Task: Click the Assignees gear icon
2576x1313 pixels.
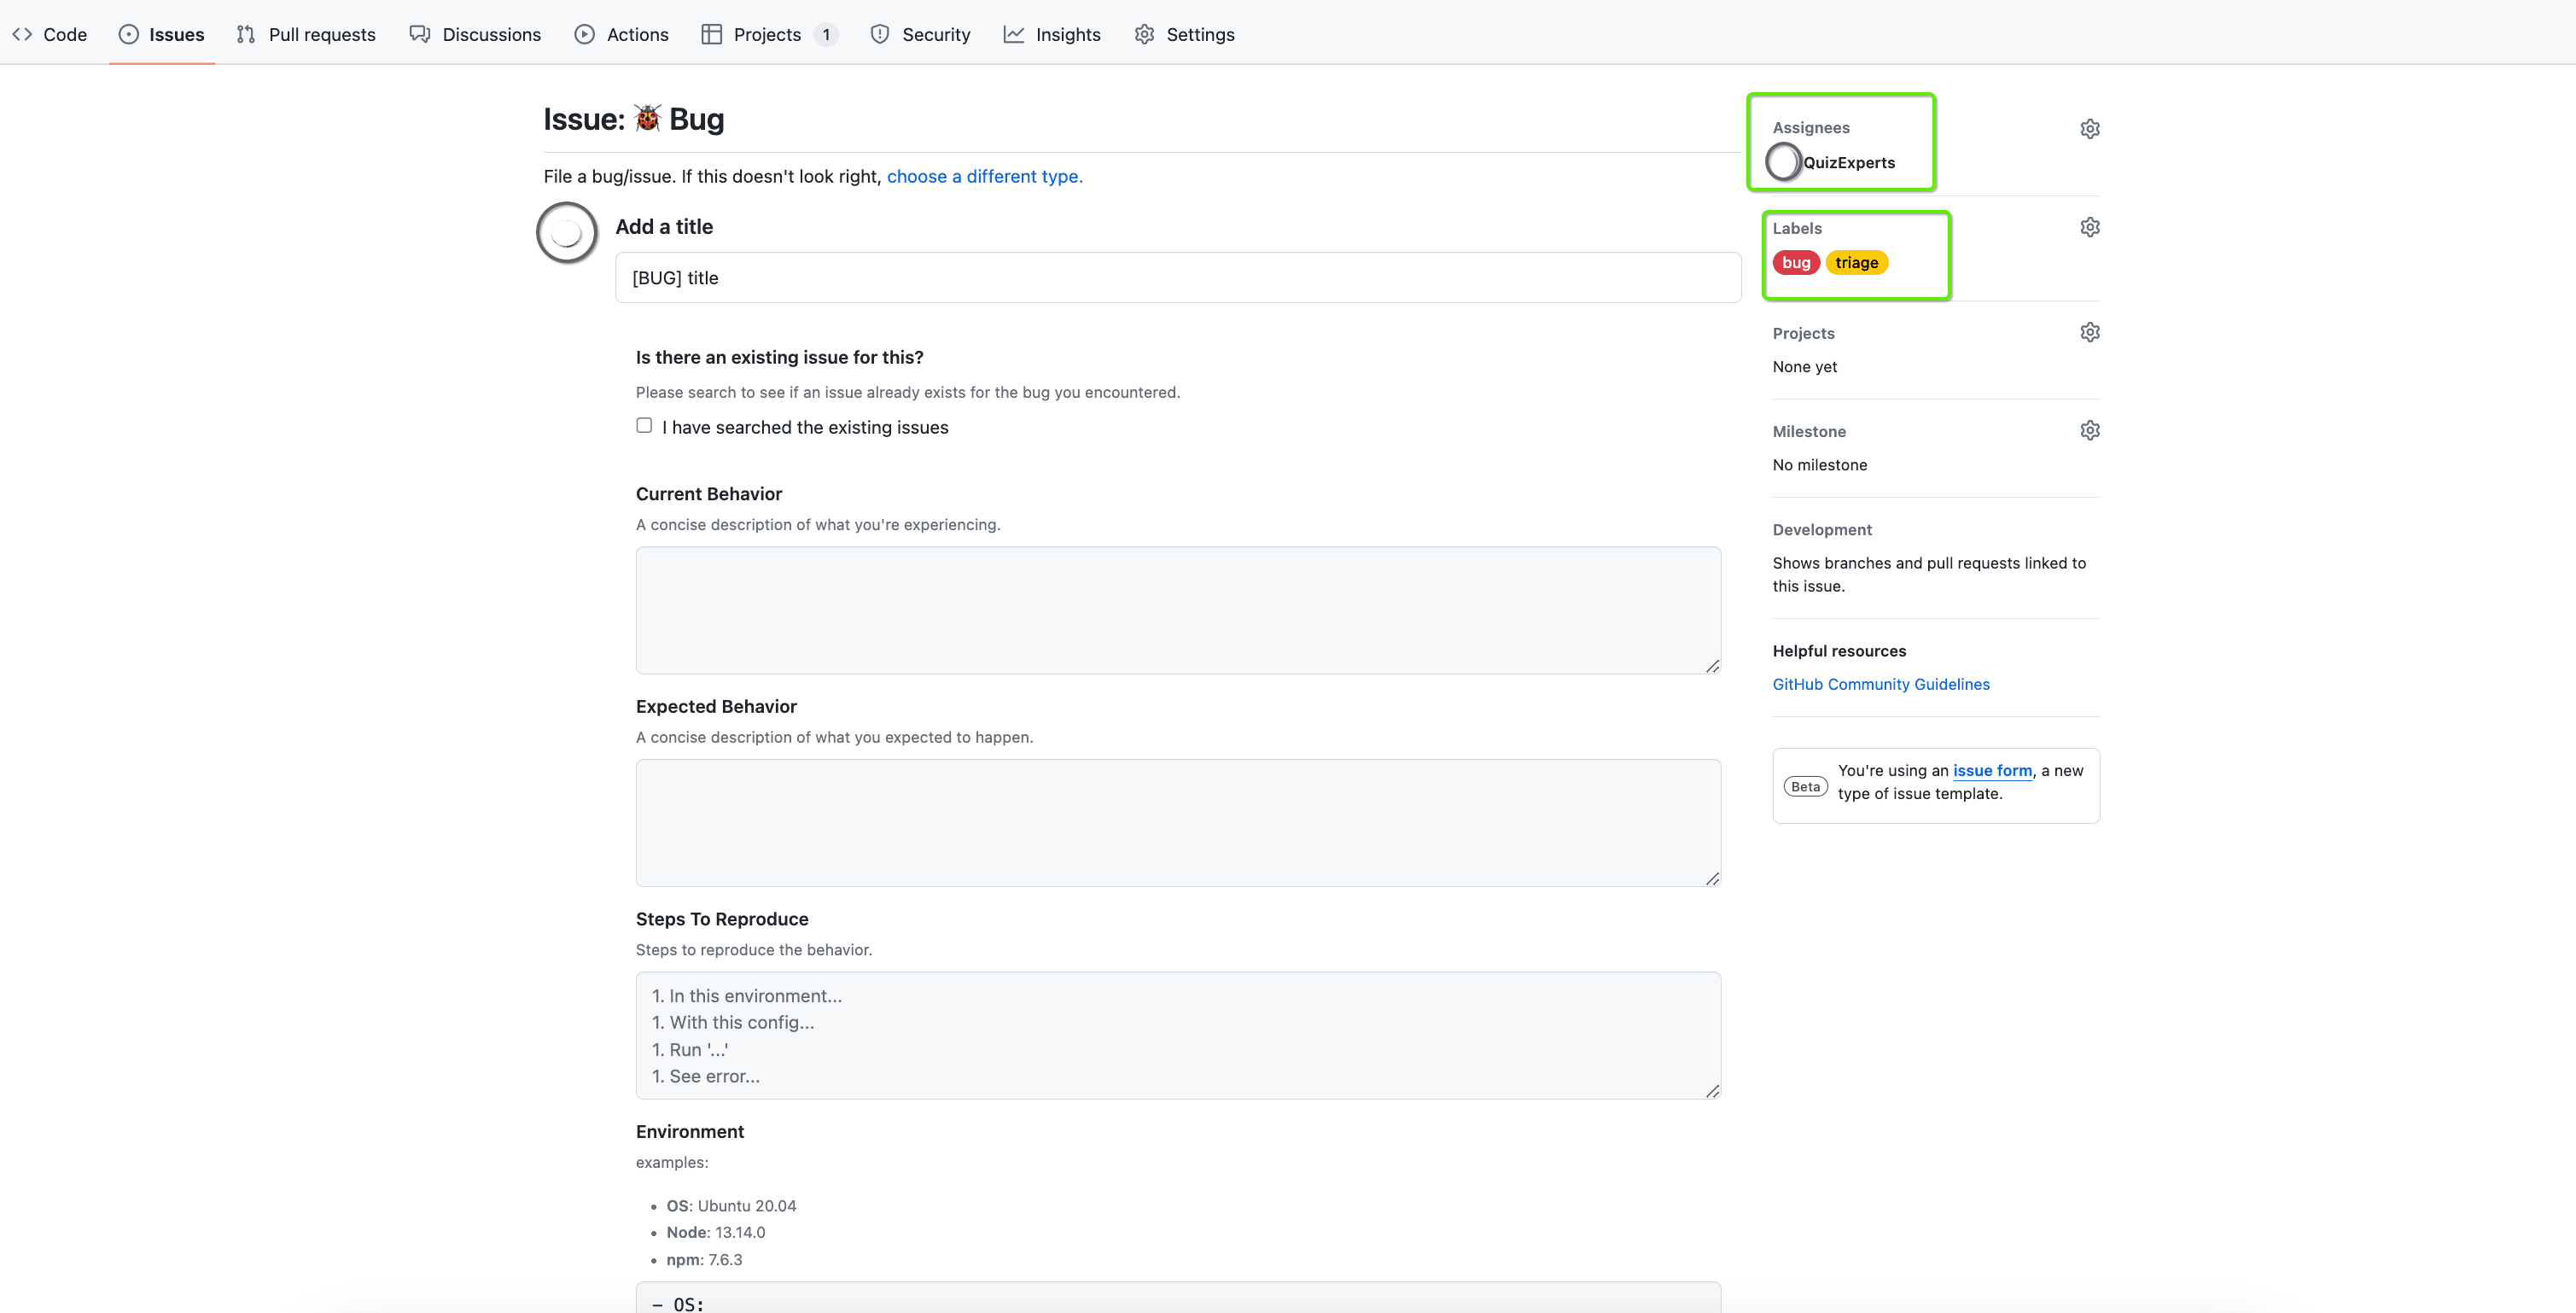Action: 2089,129
